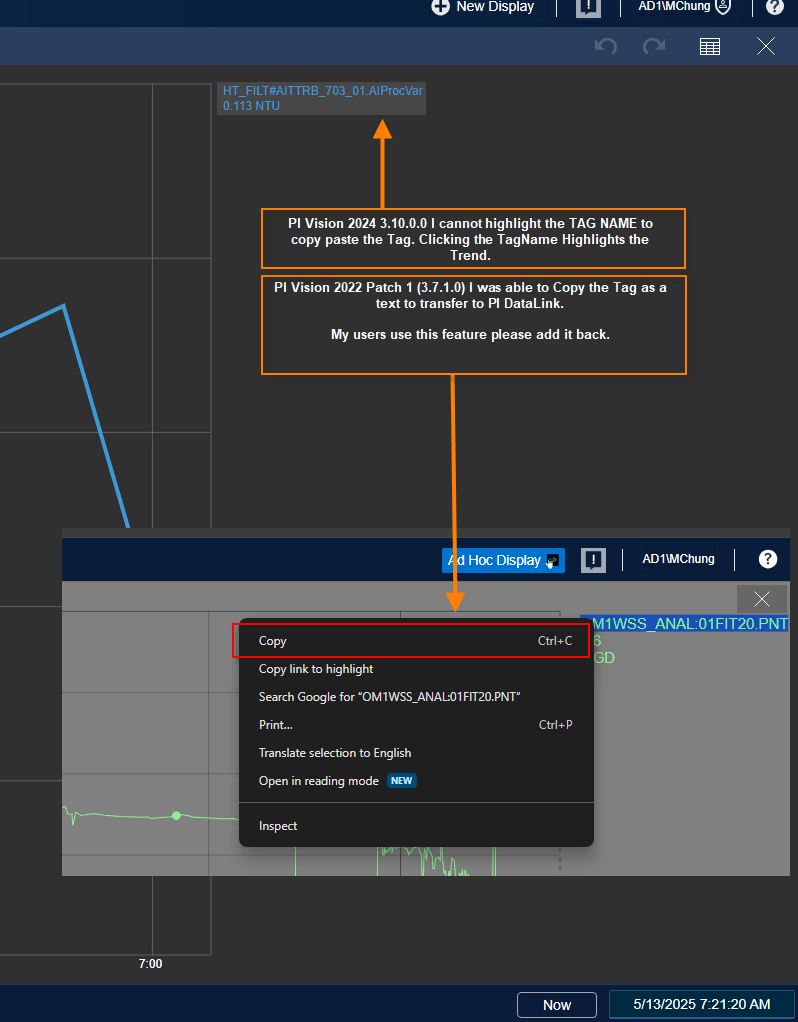Click the exclamation icon beside Ad Hoc Display

pos(594,560)
